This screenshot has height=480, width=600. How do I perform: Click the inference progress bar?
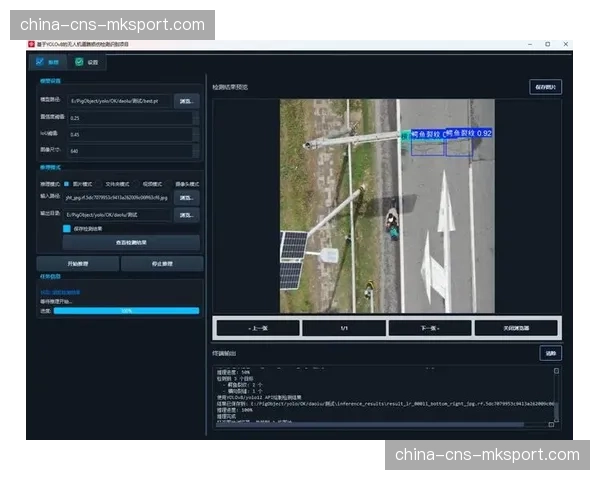pos(126,311)
